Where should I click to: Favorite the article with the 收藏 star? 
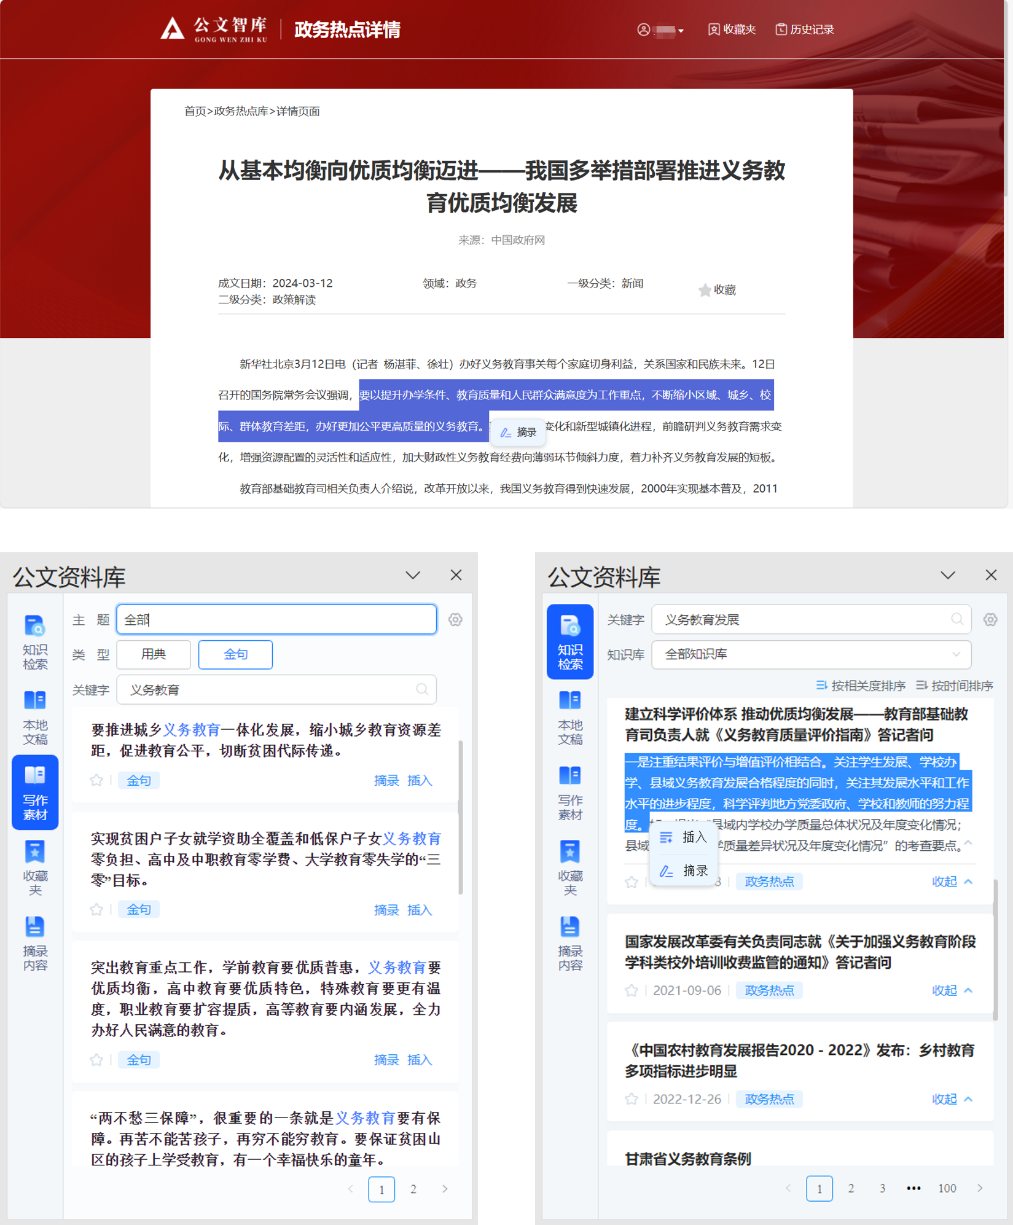pyautogui.click(x=717, y=290)
